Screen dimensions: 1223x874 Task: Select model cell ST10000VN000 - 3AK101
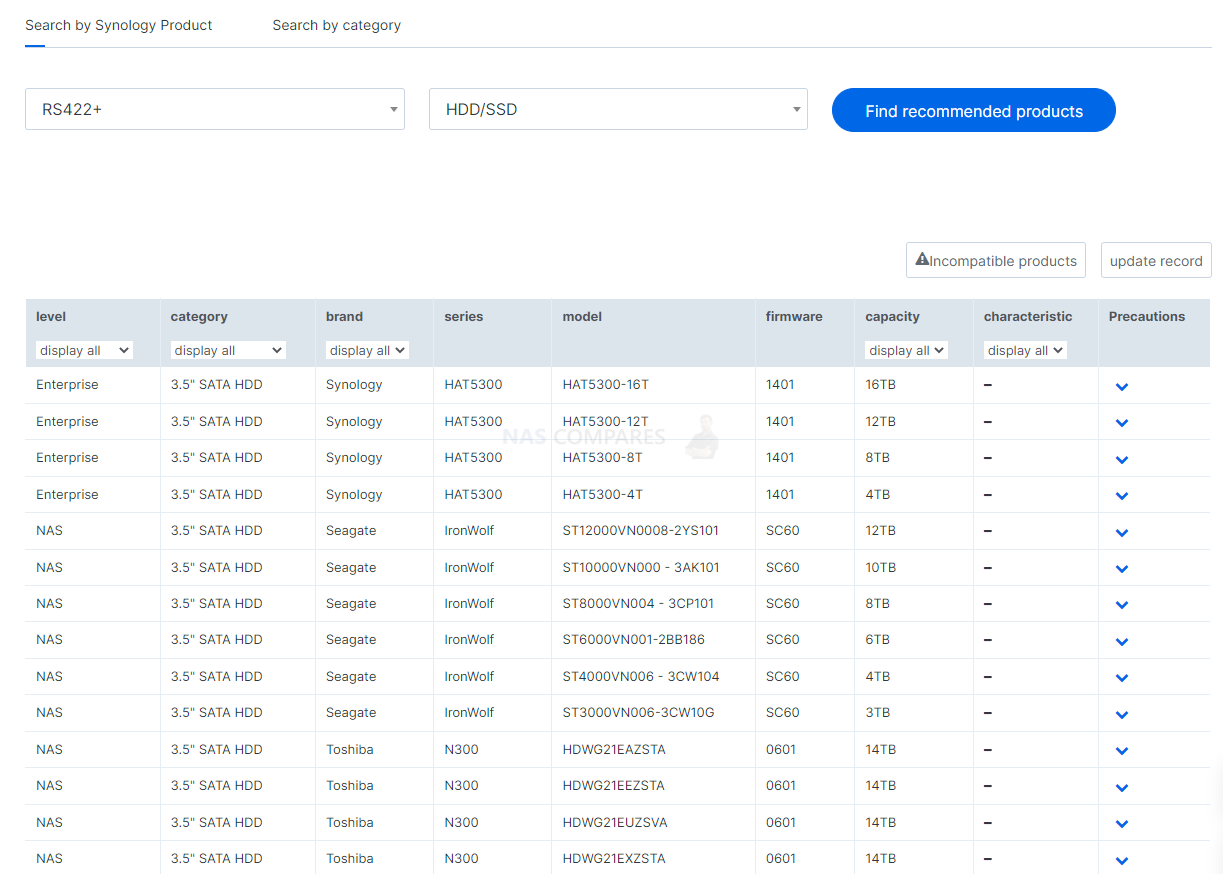[641, 567]
